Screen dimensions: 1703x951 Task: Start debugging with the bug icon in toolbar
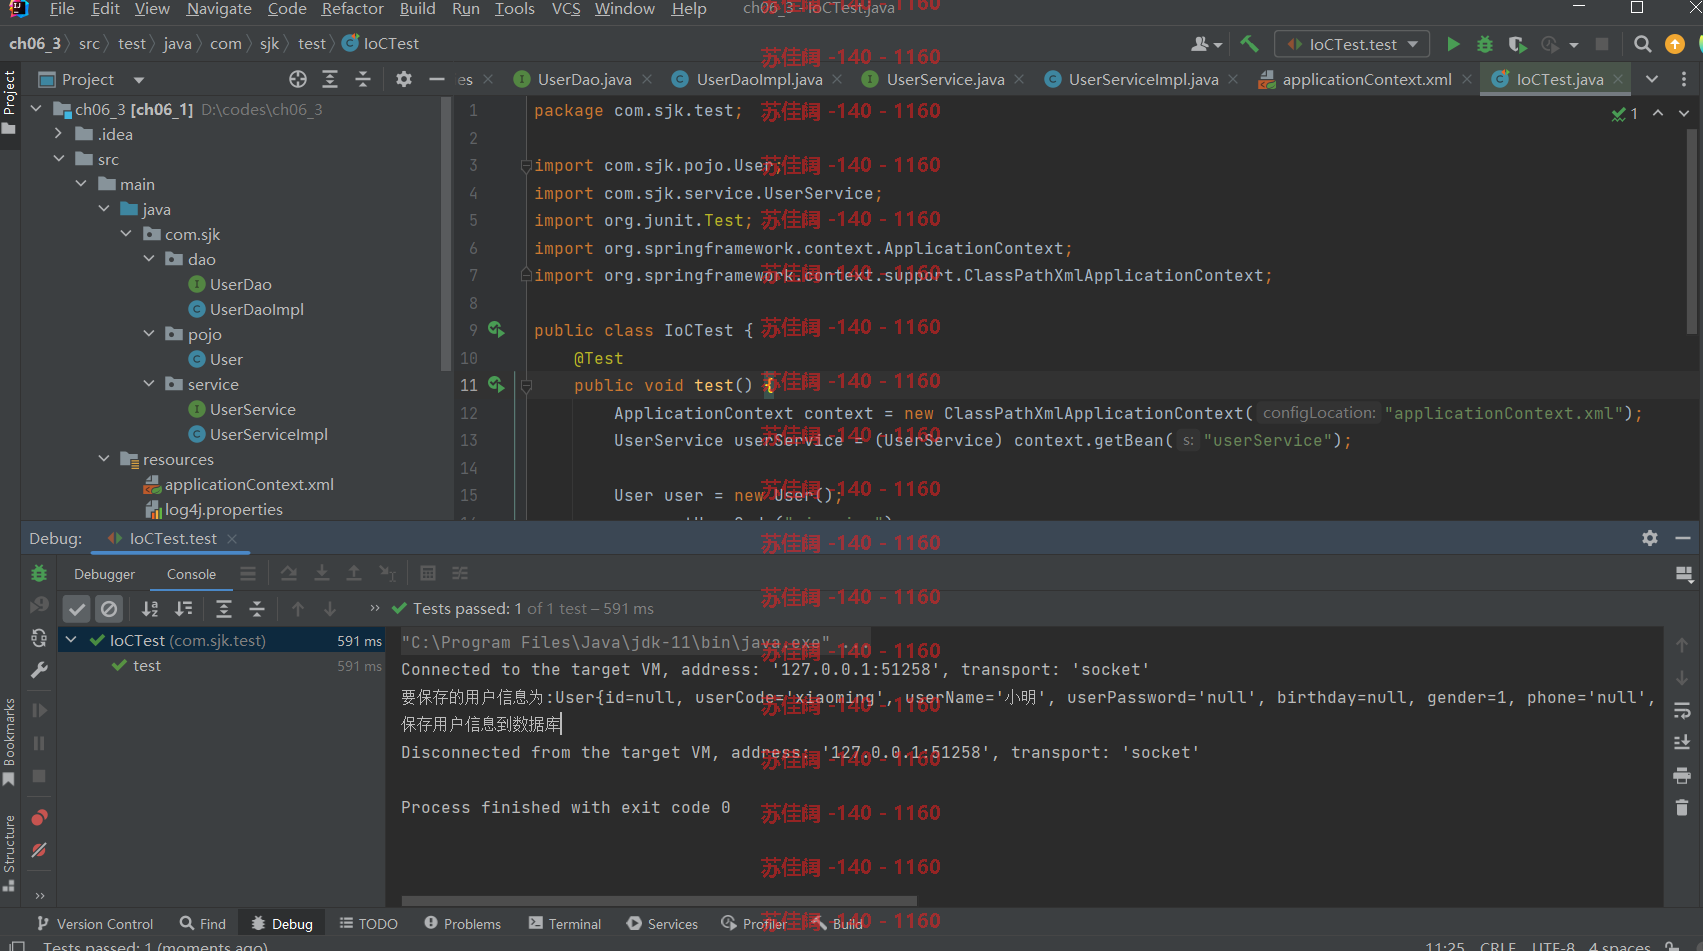pyautogui.click(x=1485, y=44)
